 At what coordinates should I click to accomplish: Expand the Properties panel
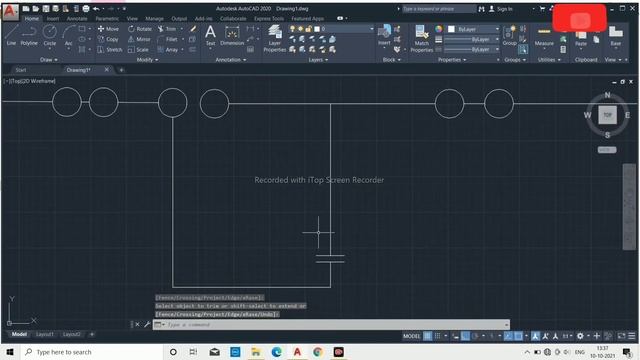point(452,60)
